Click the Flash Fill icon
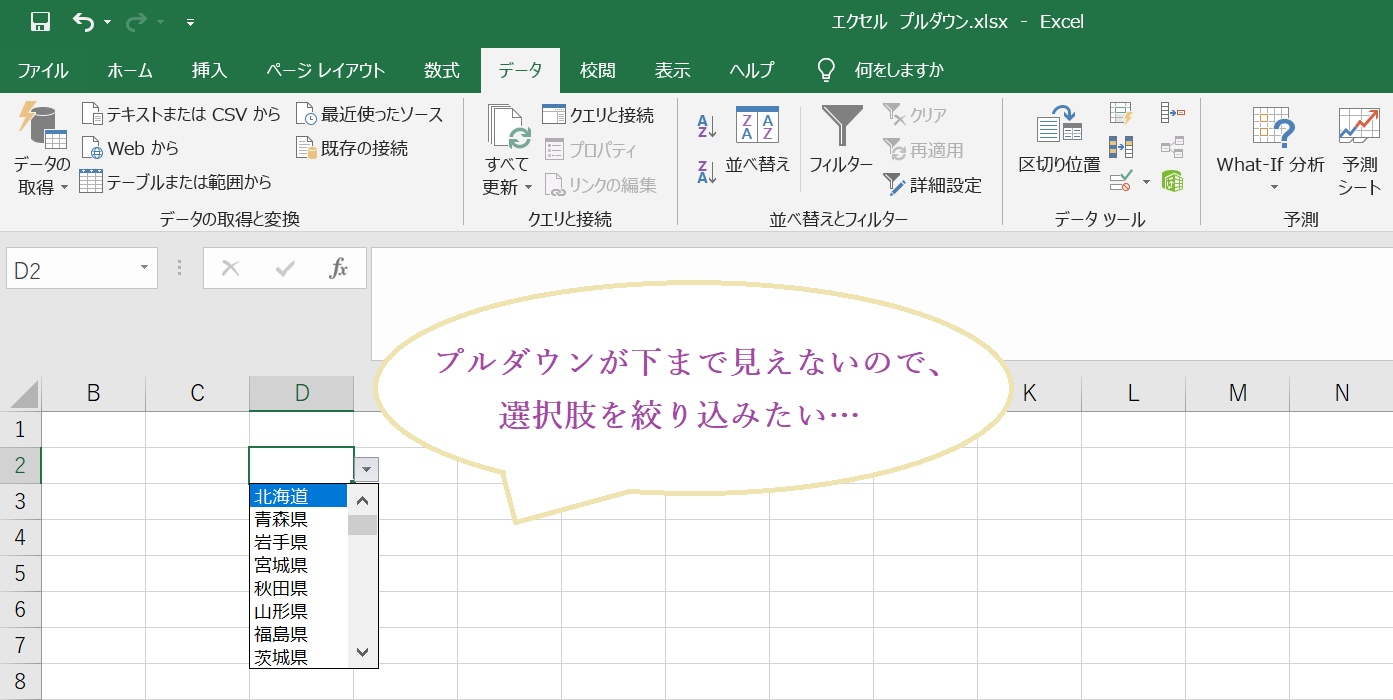Image resolution: width=1393 pixels, height=700 pixels. (1121, 114)
